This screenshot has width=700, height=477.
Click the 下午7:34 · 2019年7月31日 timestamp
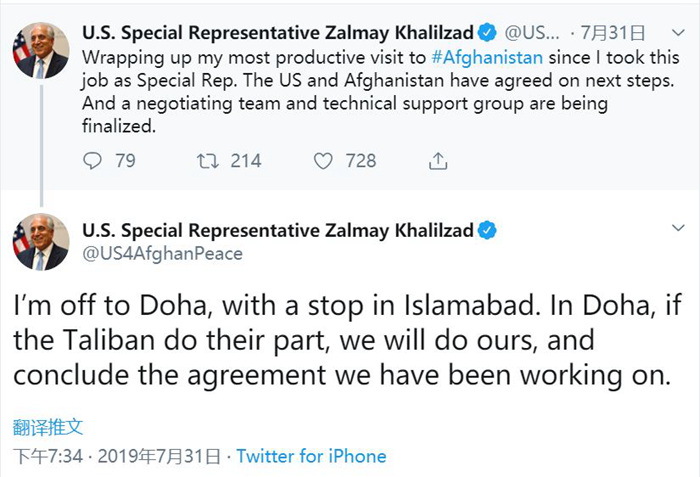point(116,455)
